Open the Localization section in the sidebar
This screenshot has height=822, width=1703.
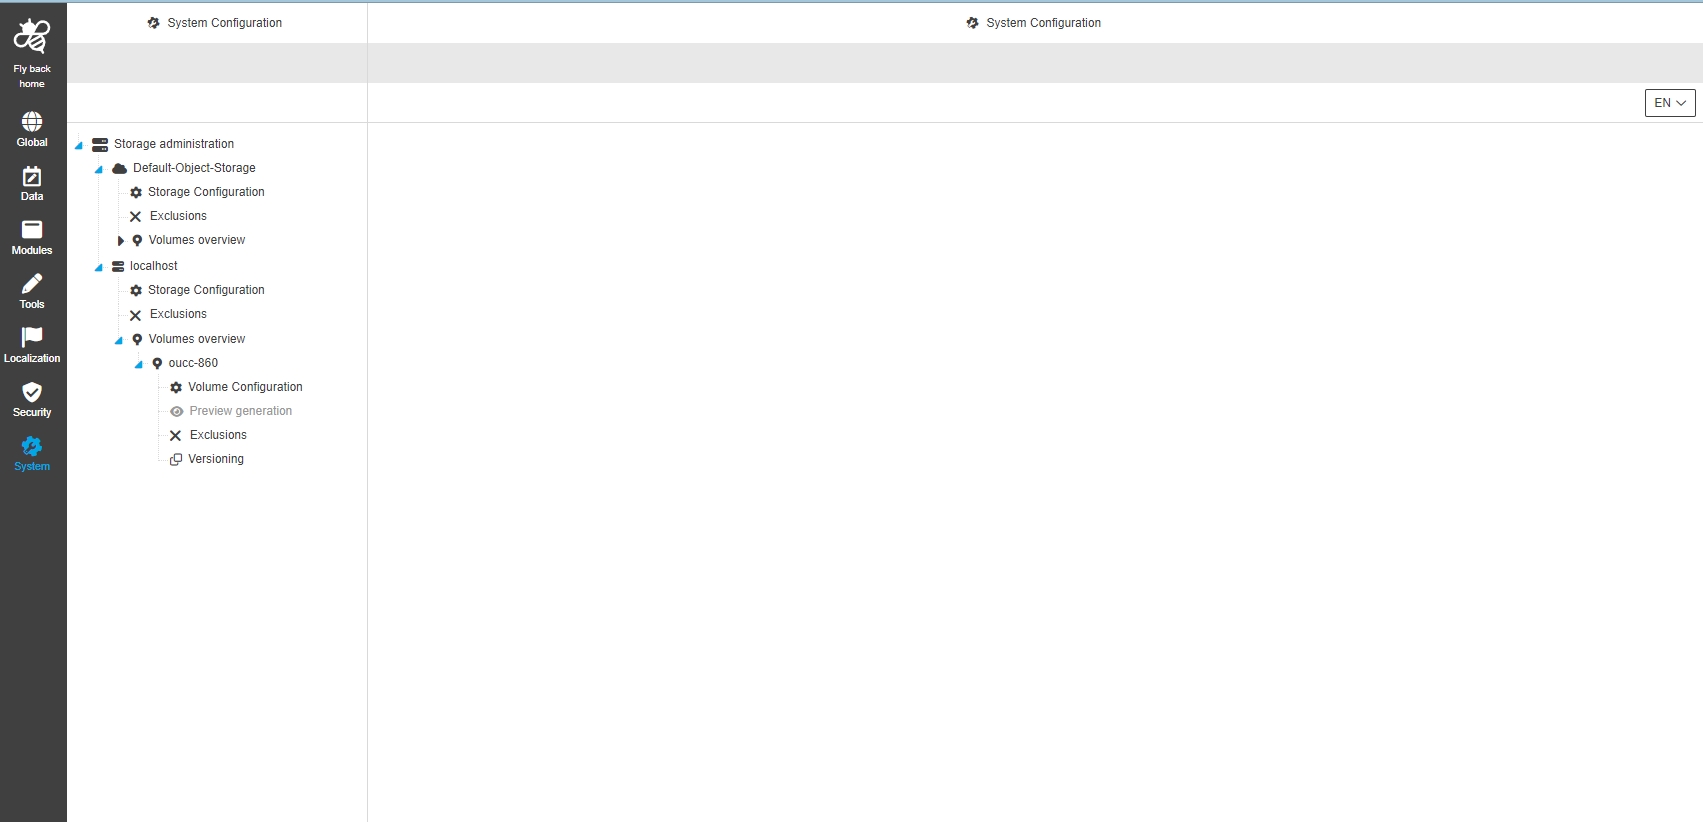(x=32, y=345)
